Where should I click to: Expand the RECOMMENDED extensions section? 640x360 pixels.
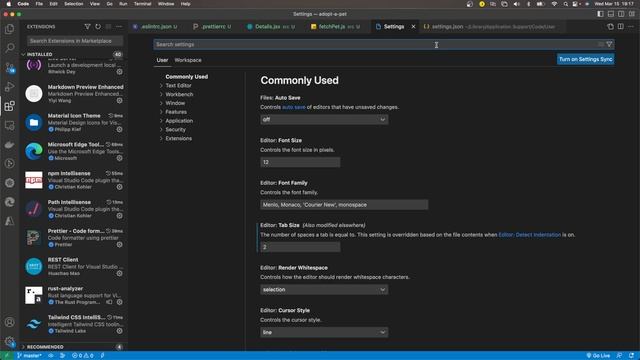tap(45, 347)
